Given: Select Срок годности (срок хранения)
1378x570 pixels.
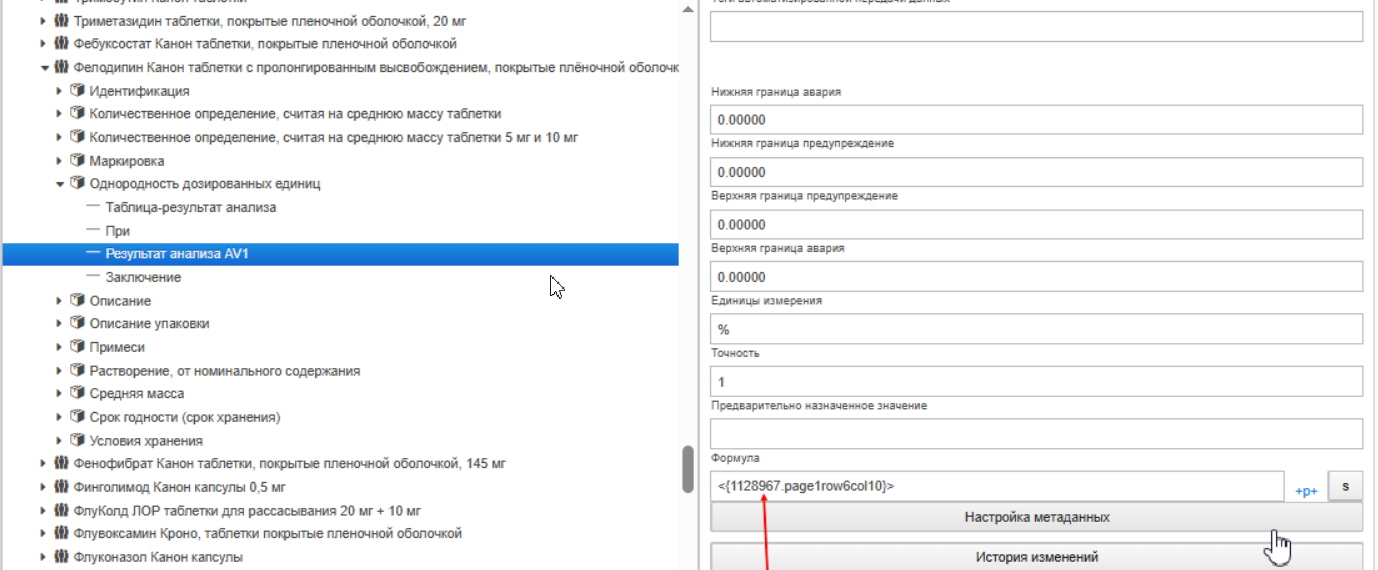Looking at the screenshot, I should (x=185, y=417).
